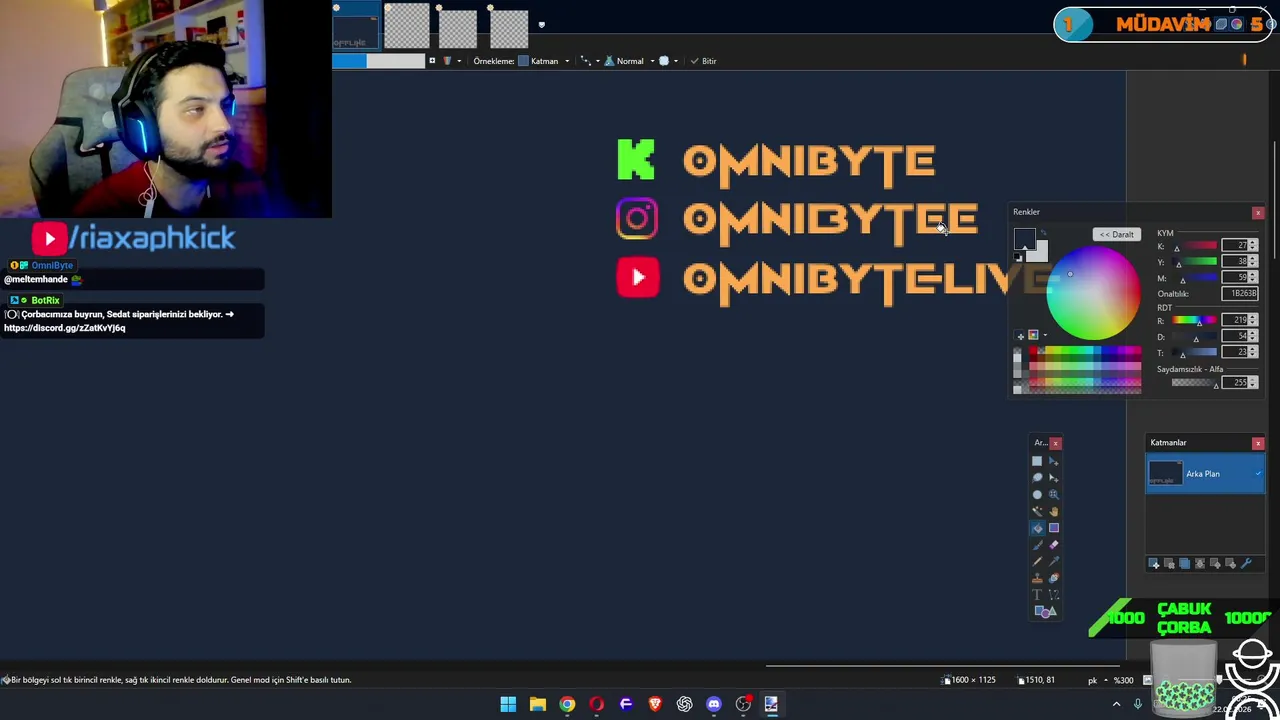This screenshot has height=720, width=1280.
Task: Select the Color Picker eyedropper tool
Action: coord(1053,561)
